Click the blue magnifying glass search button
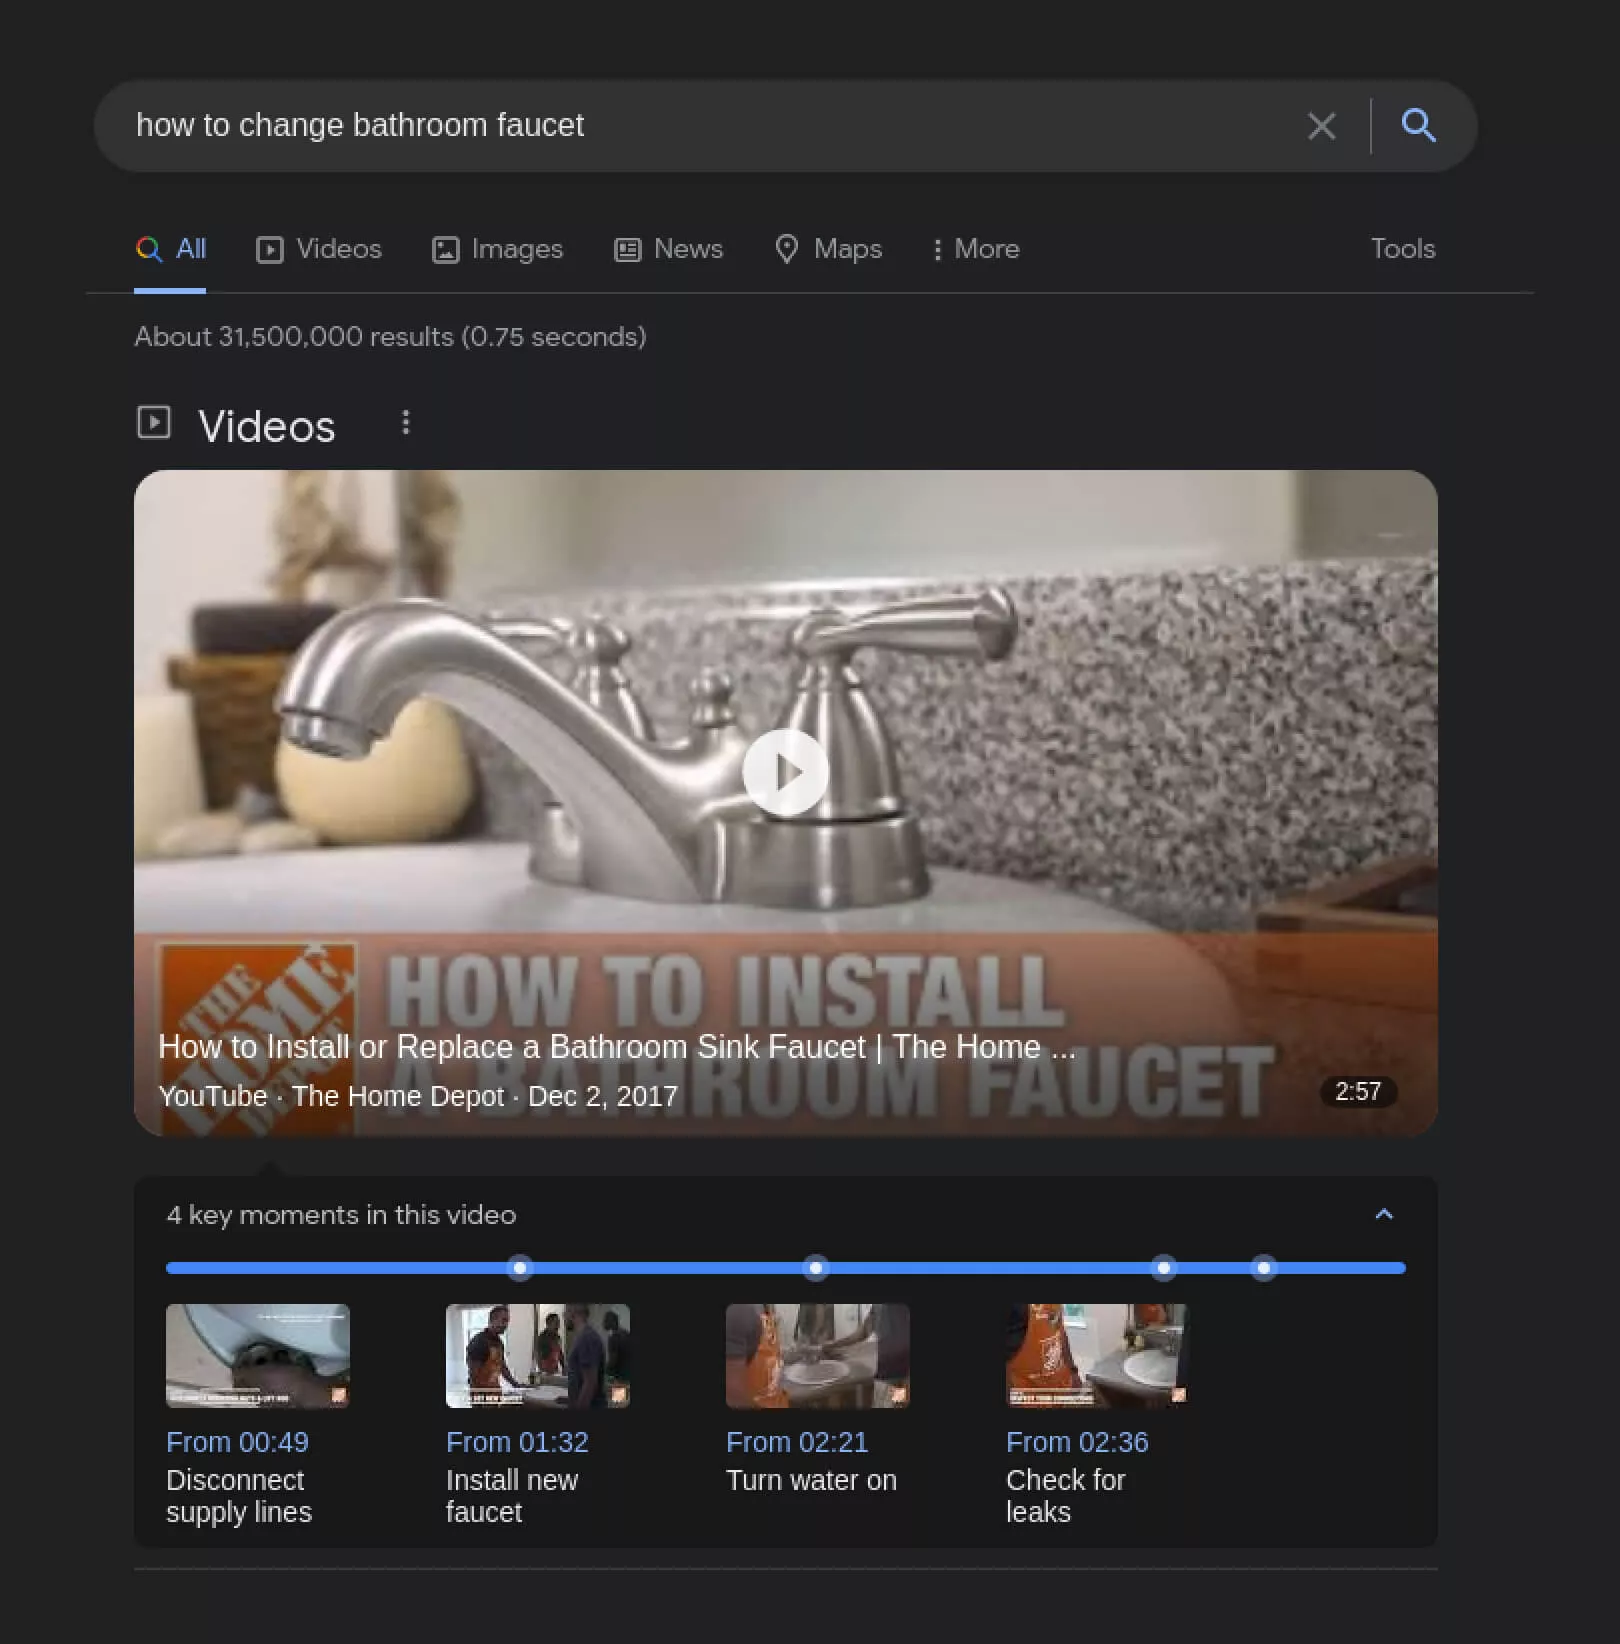The height and width of the screenshot is (1644, 1620). tap(1418, 125)
